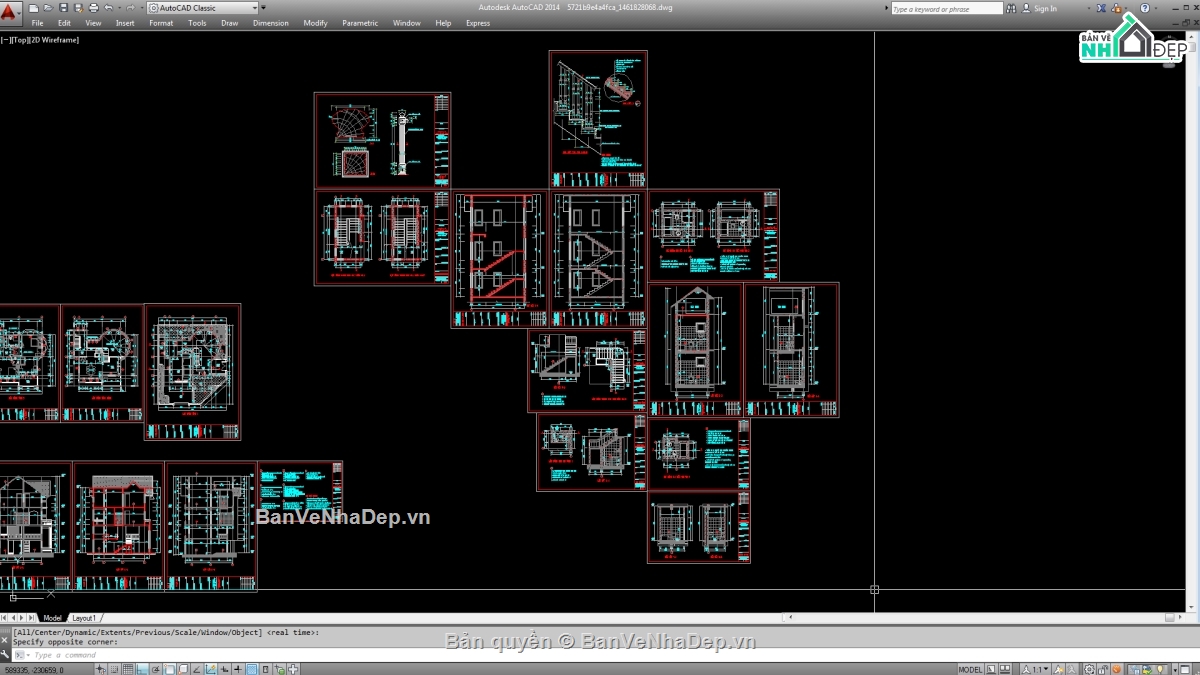Open the Express menu
The height and width of the screenshot is (675, 1200).
pos(478,22)
